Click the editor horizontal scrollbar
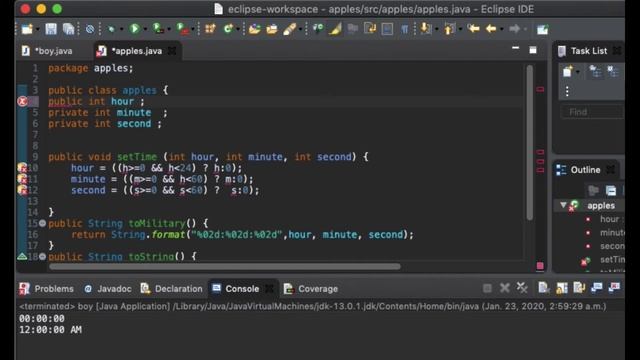Screen dimensions: 640x360 [x=224, y=267]
